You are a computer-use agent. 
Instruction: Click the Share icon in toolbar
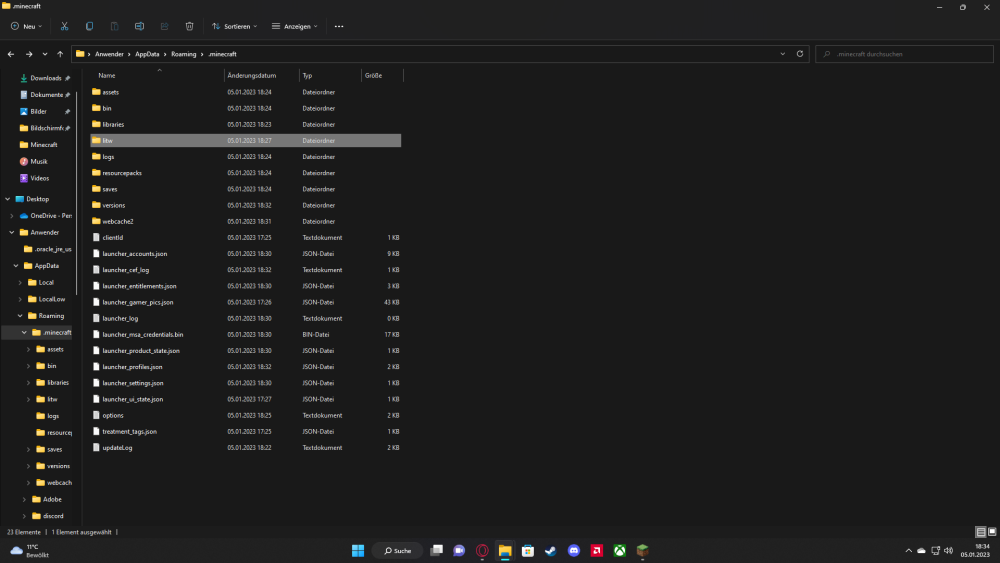tap(165, 26)
